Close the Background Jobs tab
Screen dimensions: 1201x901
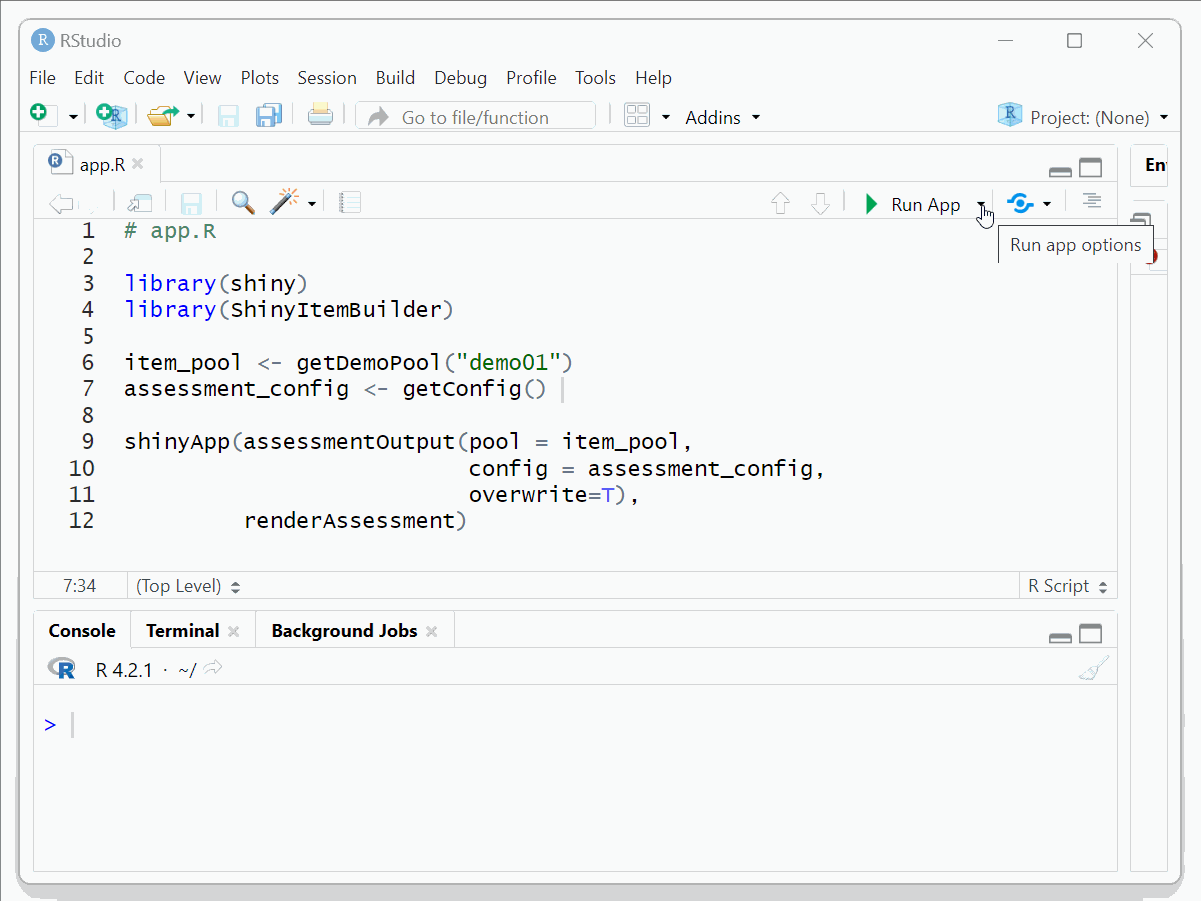point(432,631)
